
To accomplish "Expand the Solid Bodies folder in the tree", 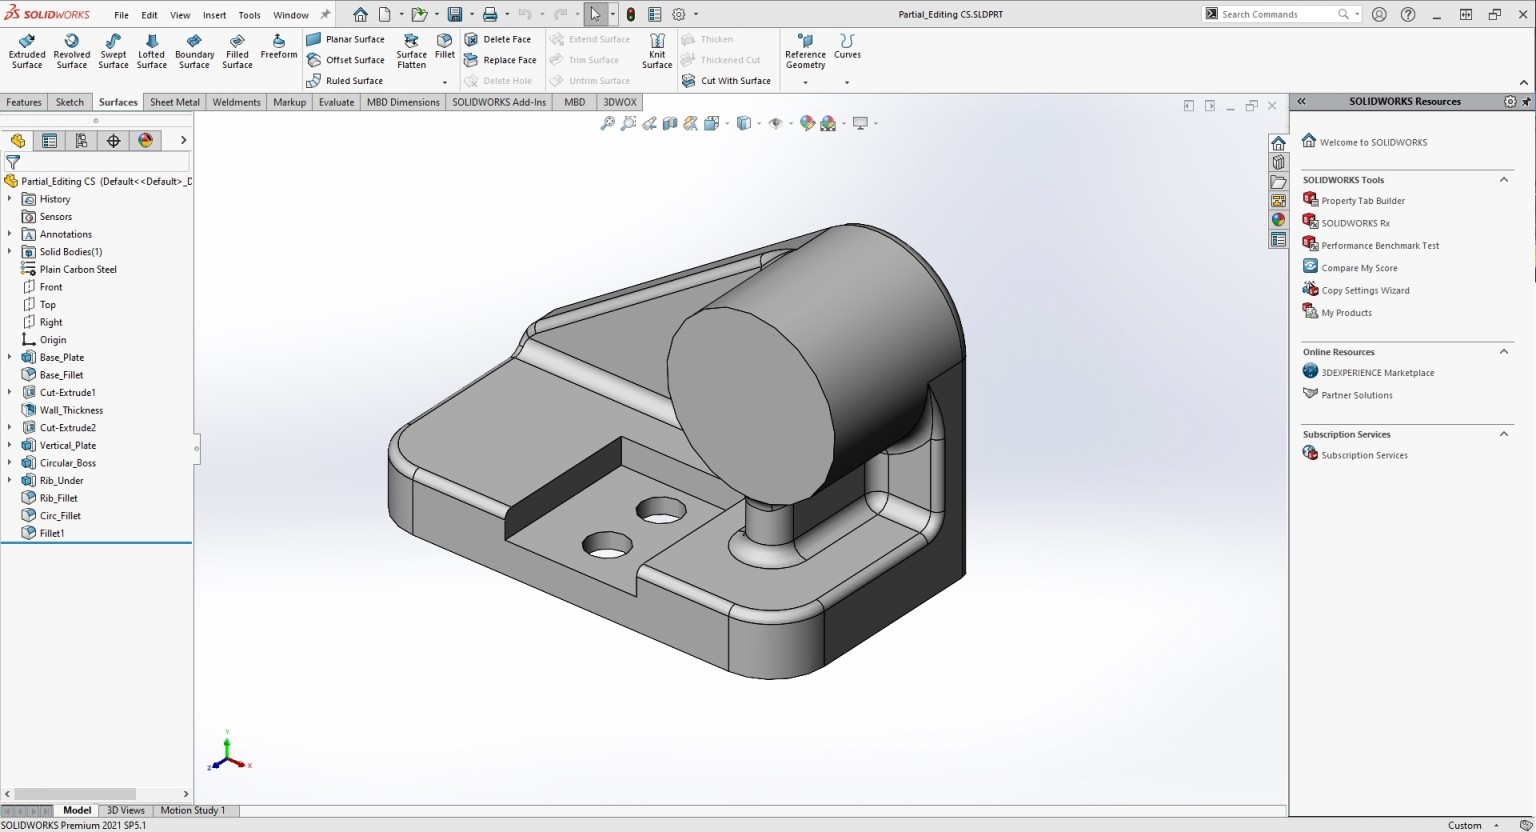I will coord(9,251).
